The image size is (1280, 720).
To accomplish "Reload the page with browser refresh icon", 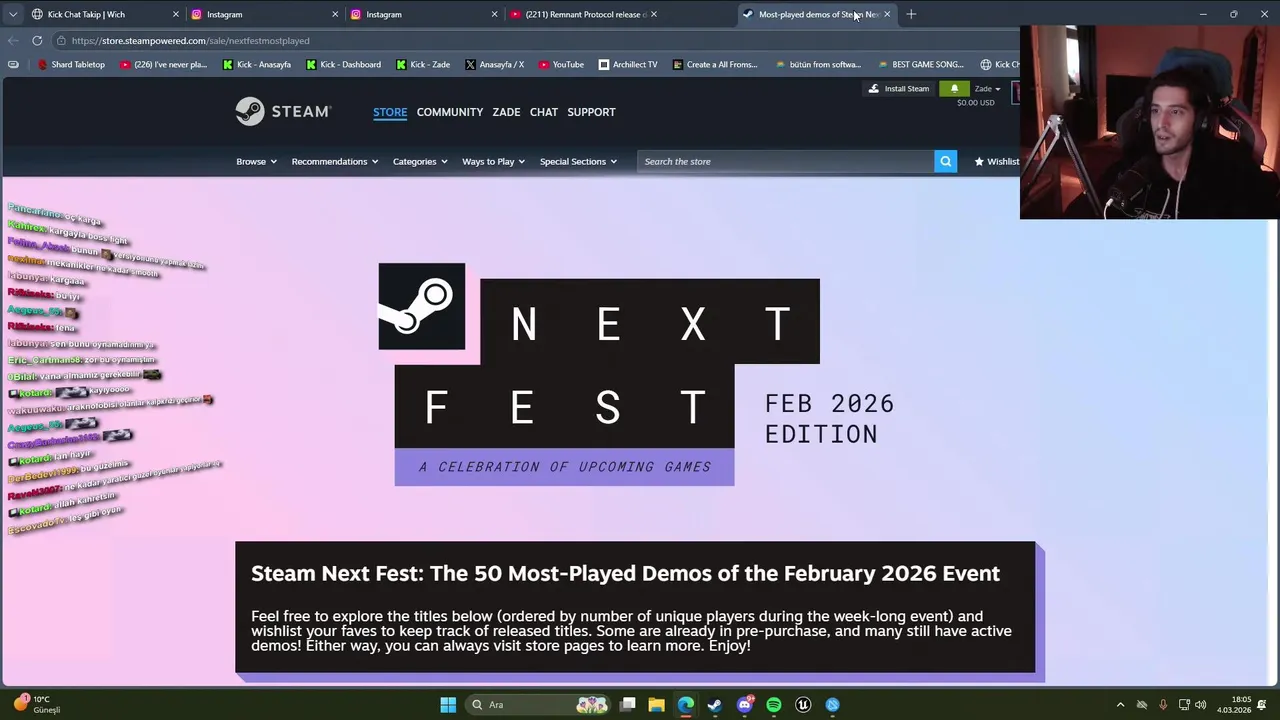I will pos(37,41).
